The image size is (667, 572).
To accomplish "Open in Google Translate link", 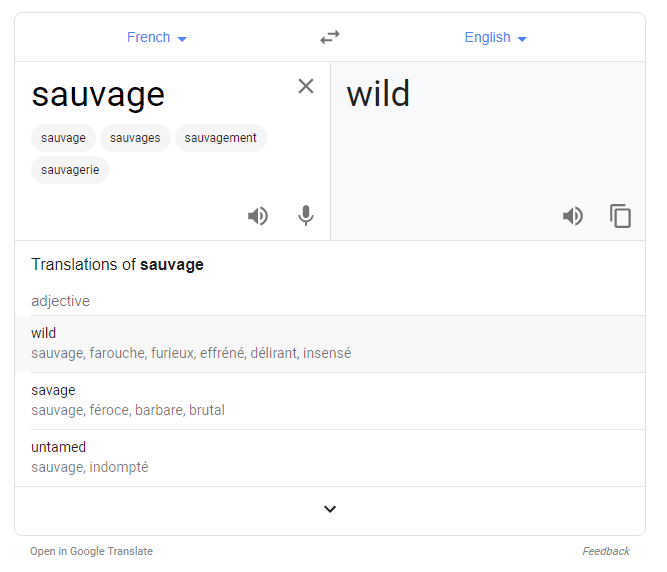I will pyautogui.click(x=91, y=551).
